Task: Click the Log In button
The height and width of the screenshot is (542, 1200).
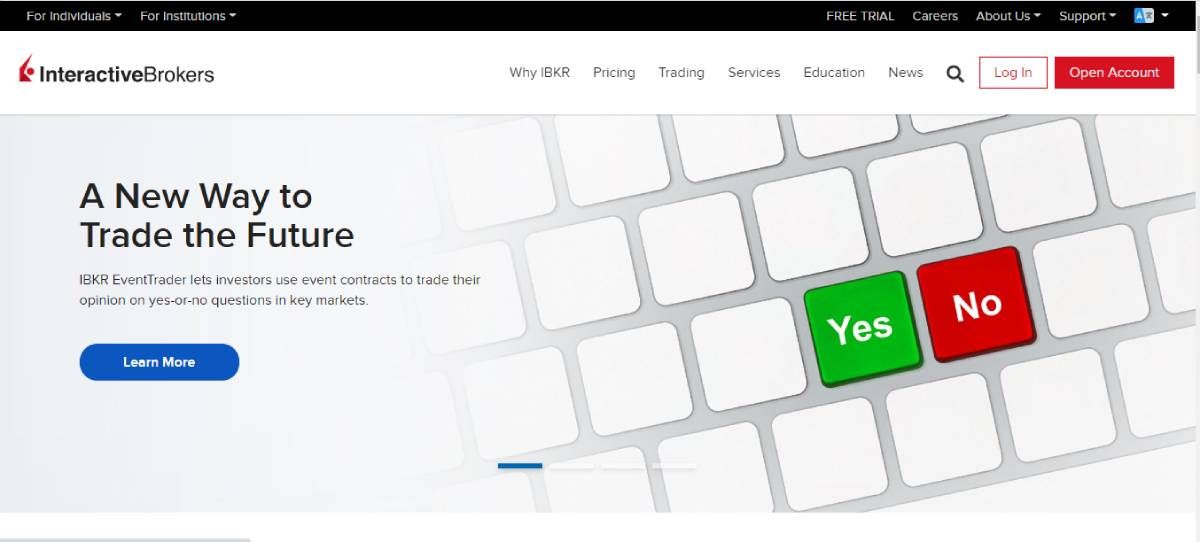Action: (x=1013, y=73)
